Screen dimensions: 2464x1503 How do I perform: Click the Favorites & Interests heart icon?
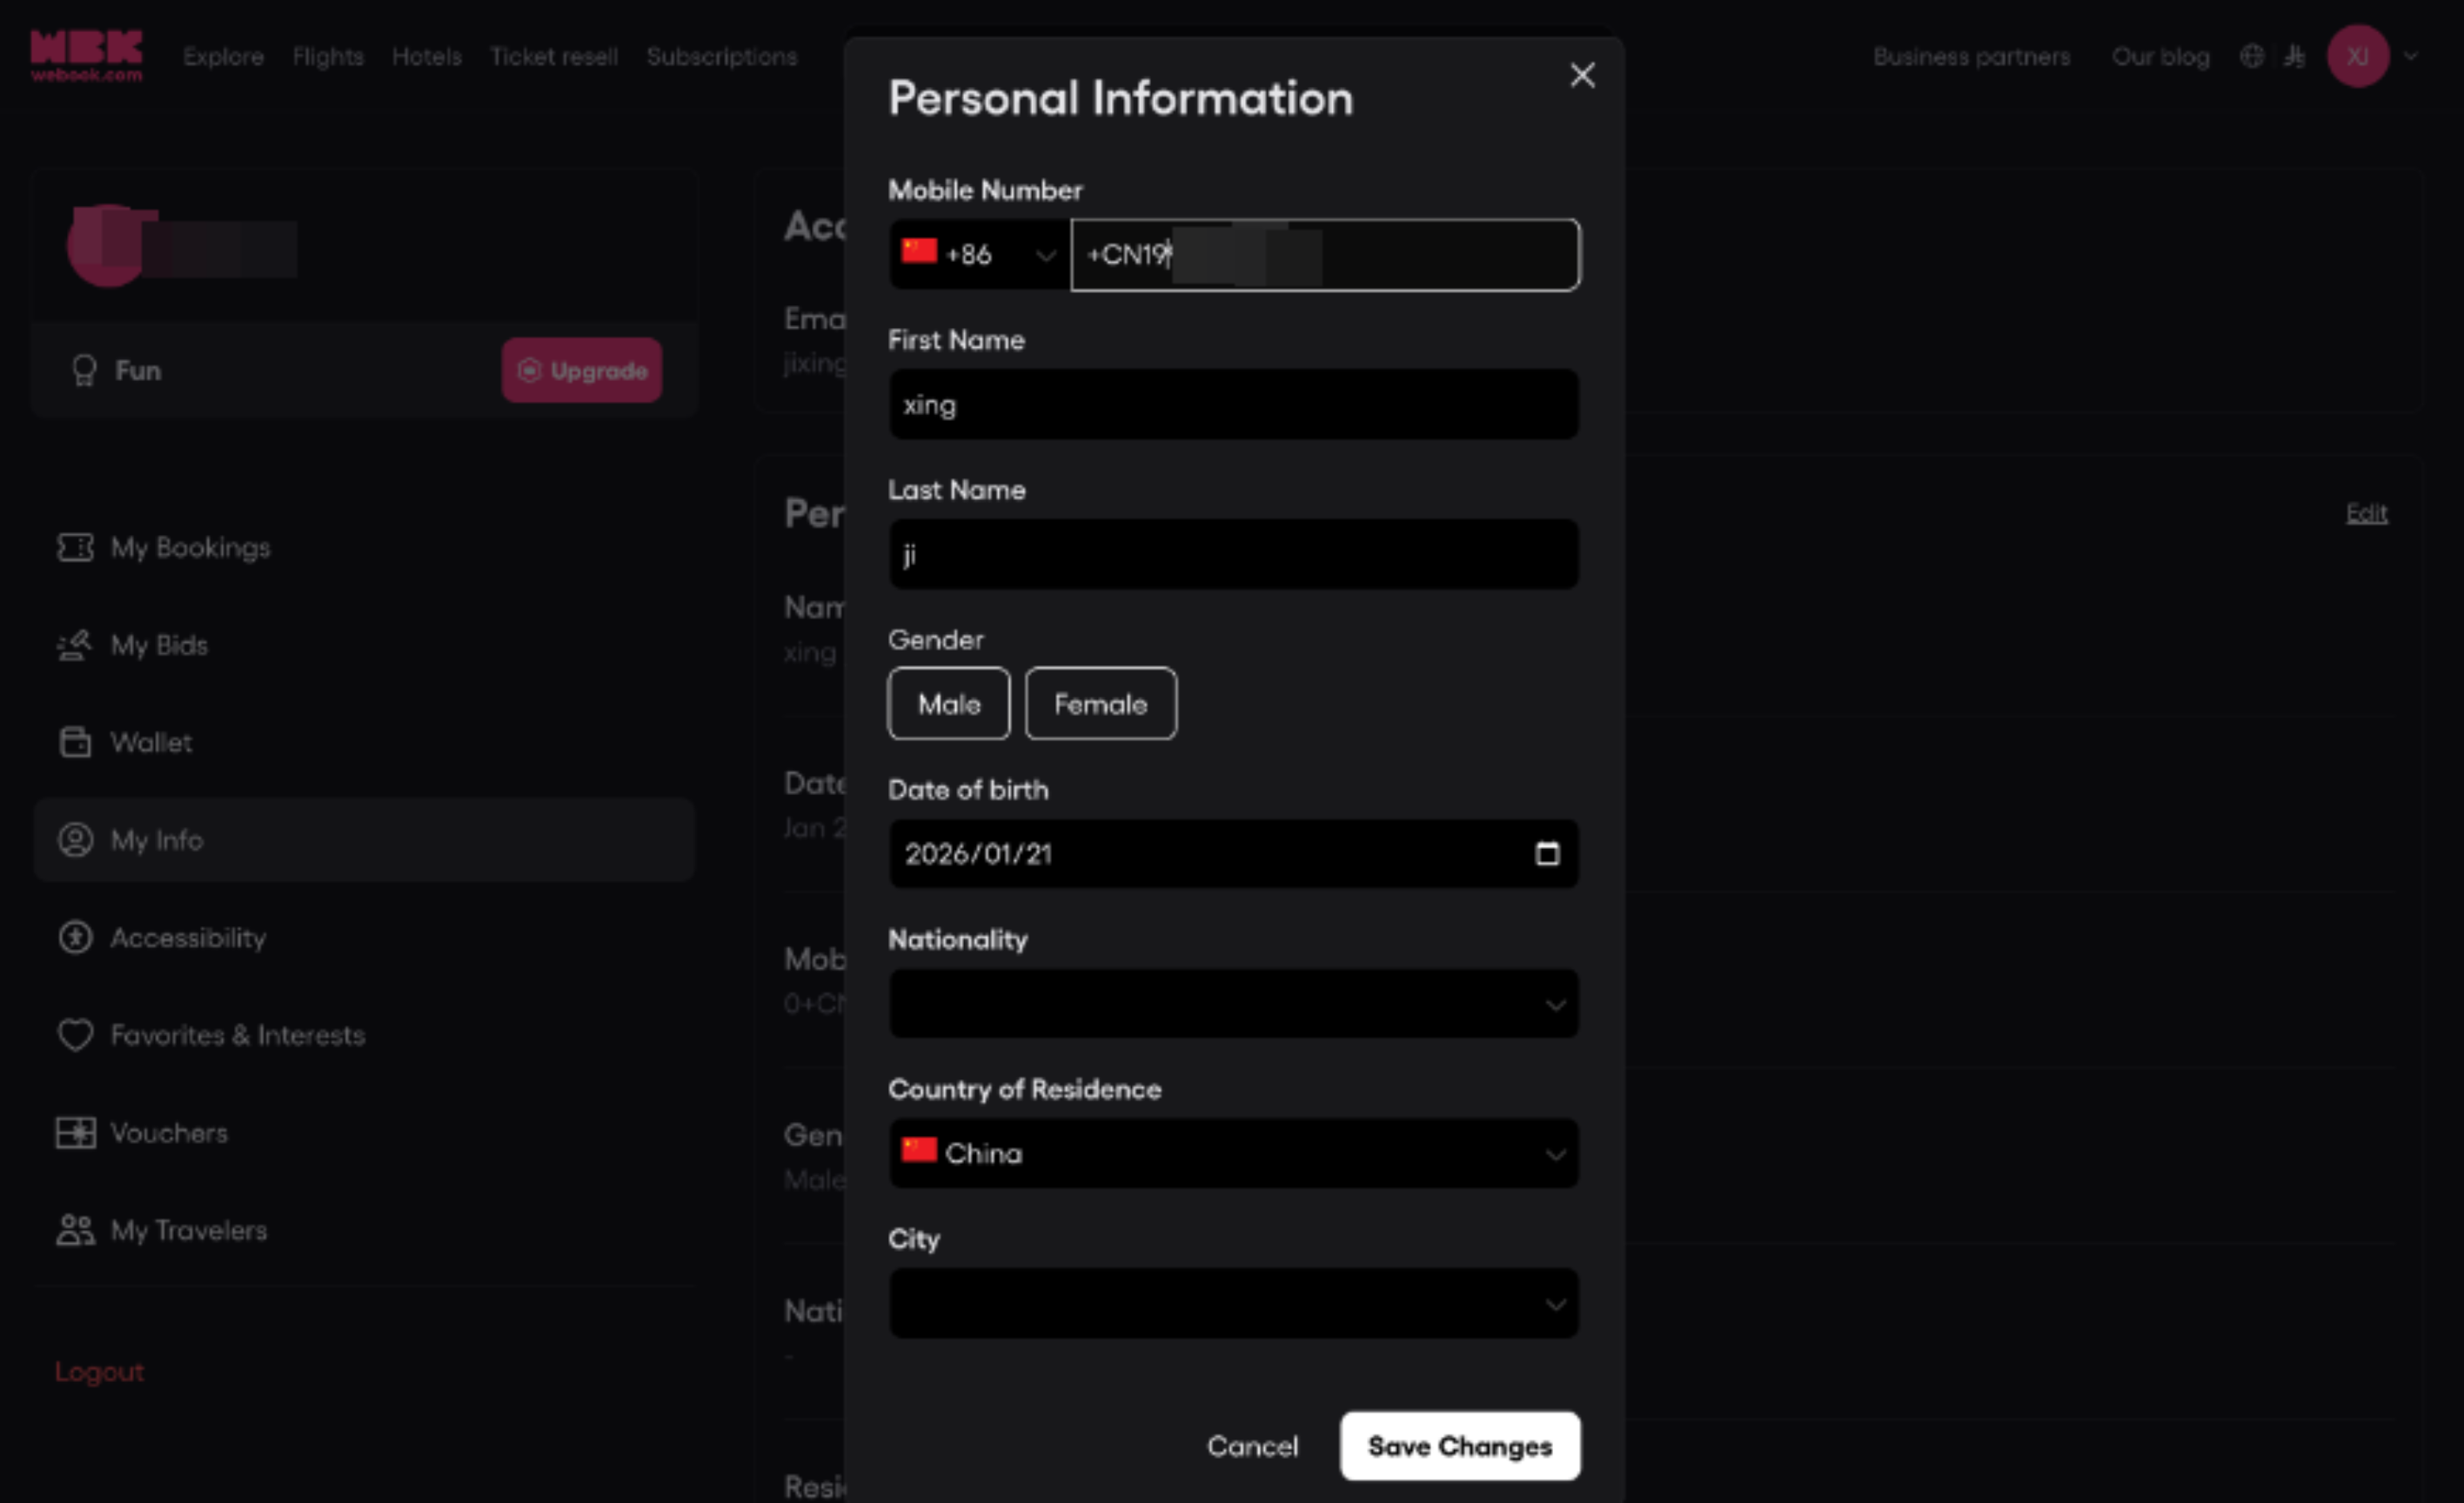(75, 1035)
